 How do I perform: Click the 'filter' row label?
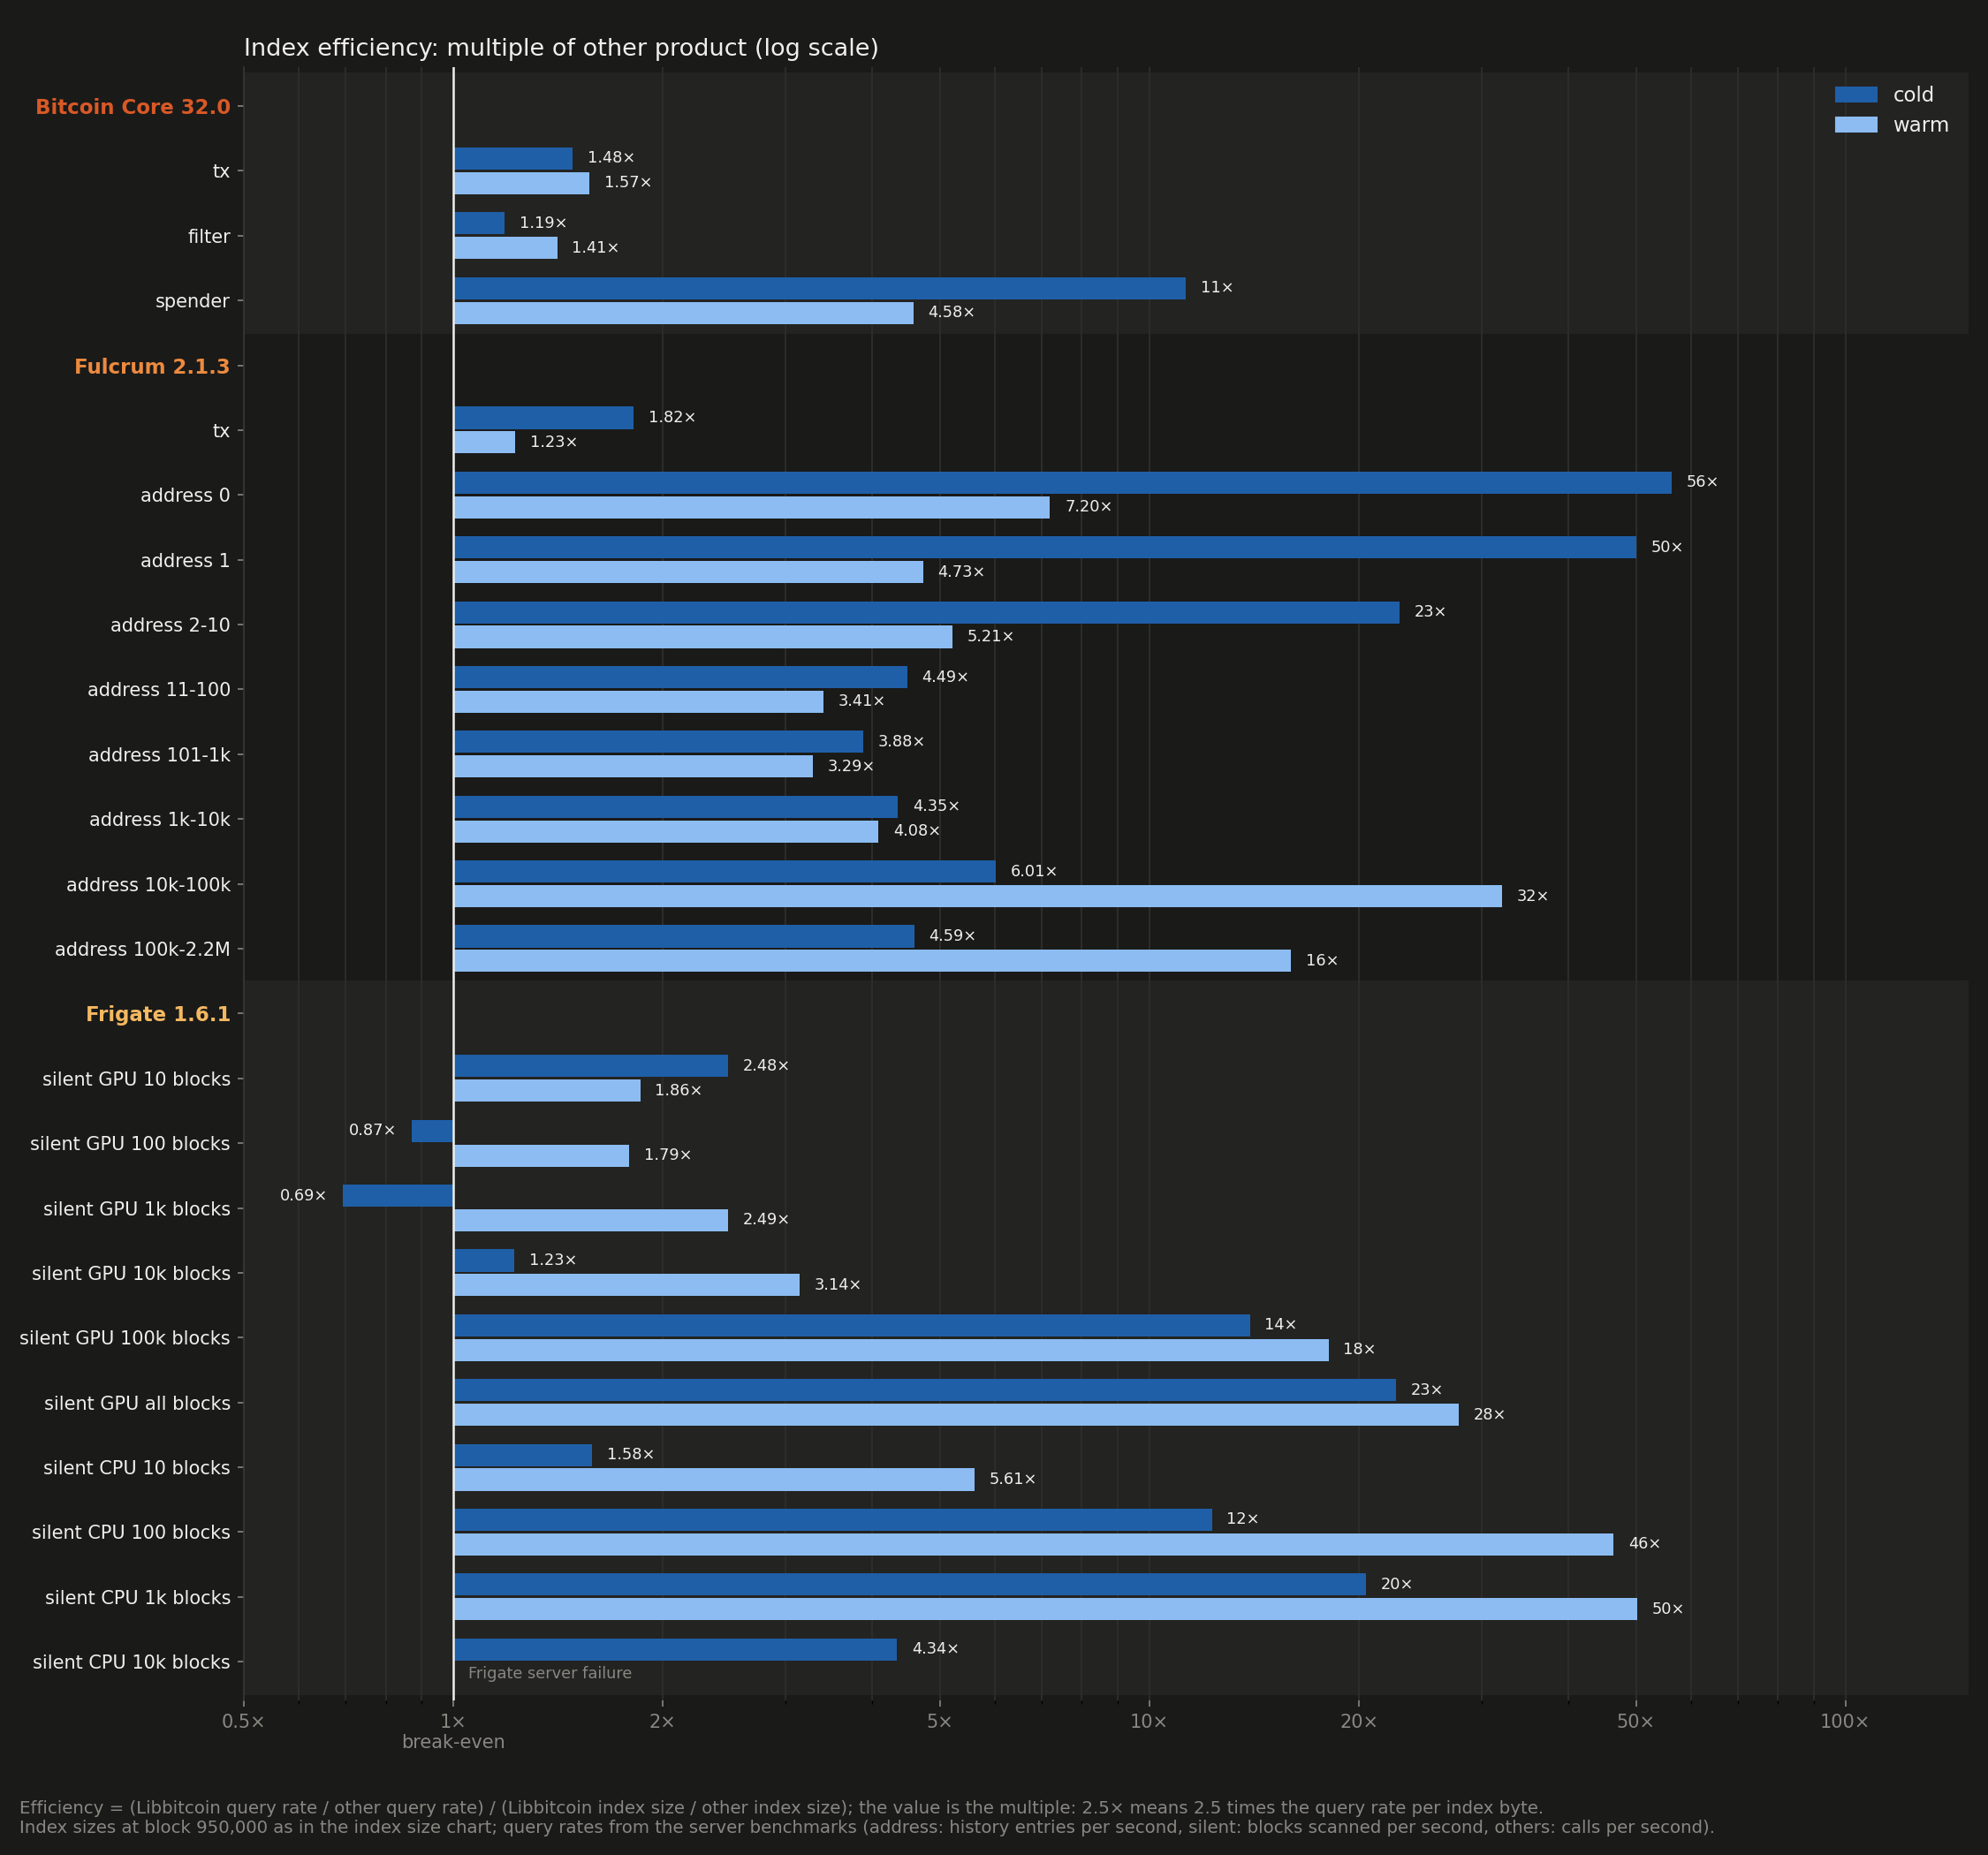(209, 237)
